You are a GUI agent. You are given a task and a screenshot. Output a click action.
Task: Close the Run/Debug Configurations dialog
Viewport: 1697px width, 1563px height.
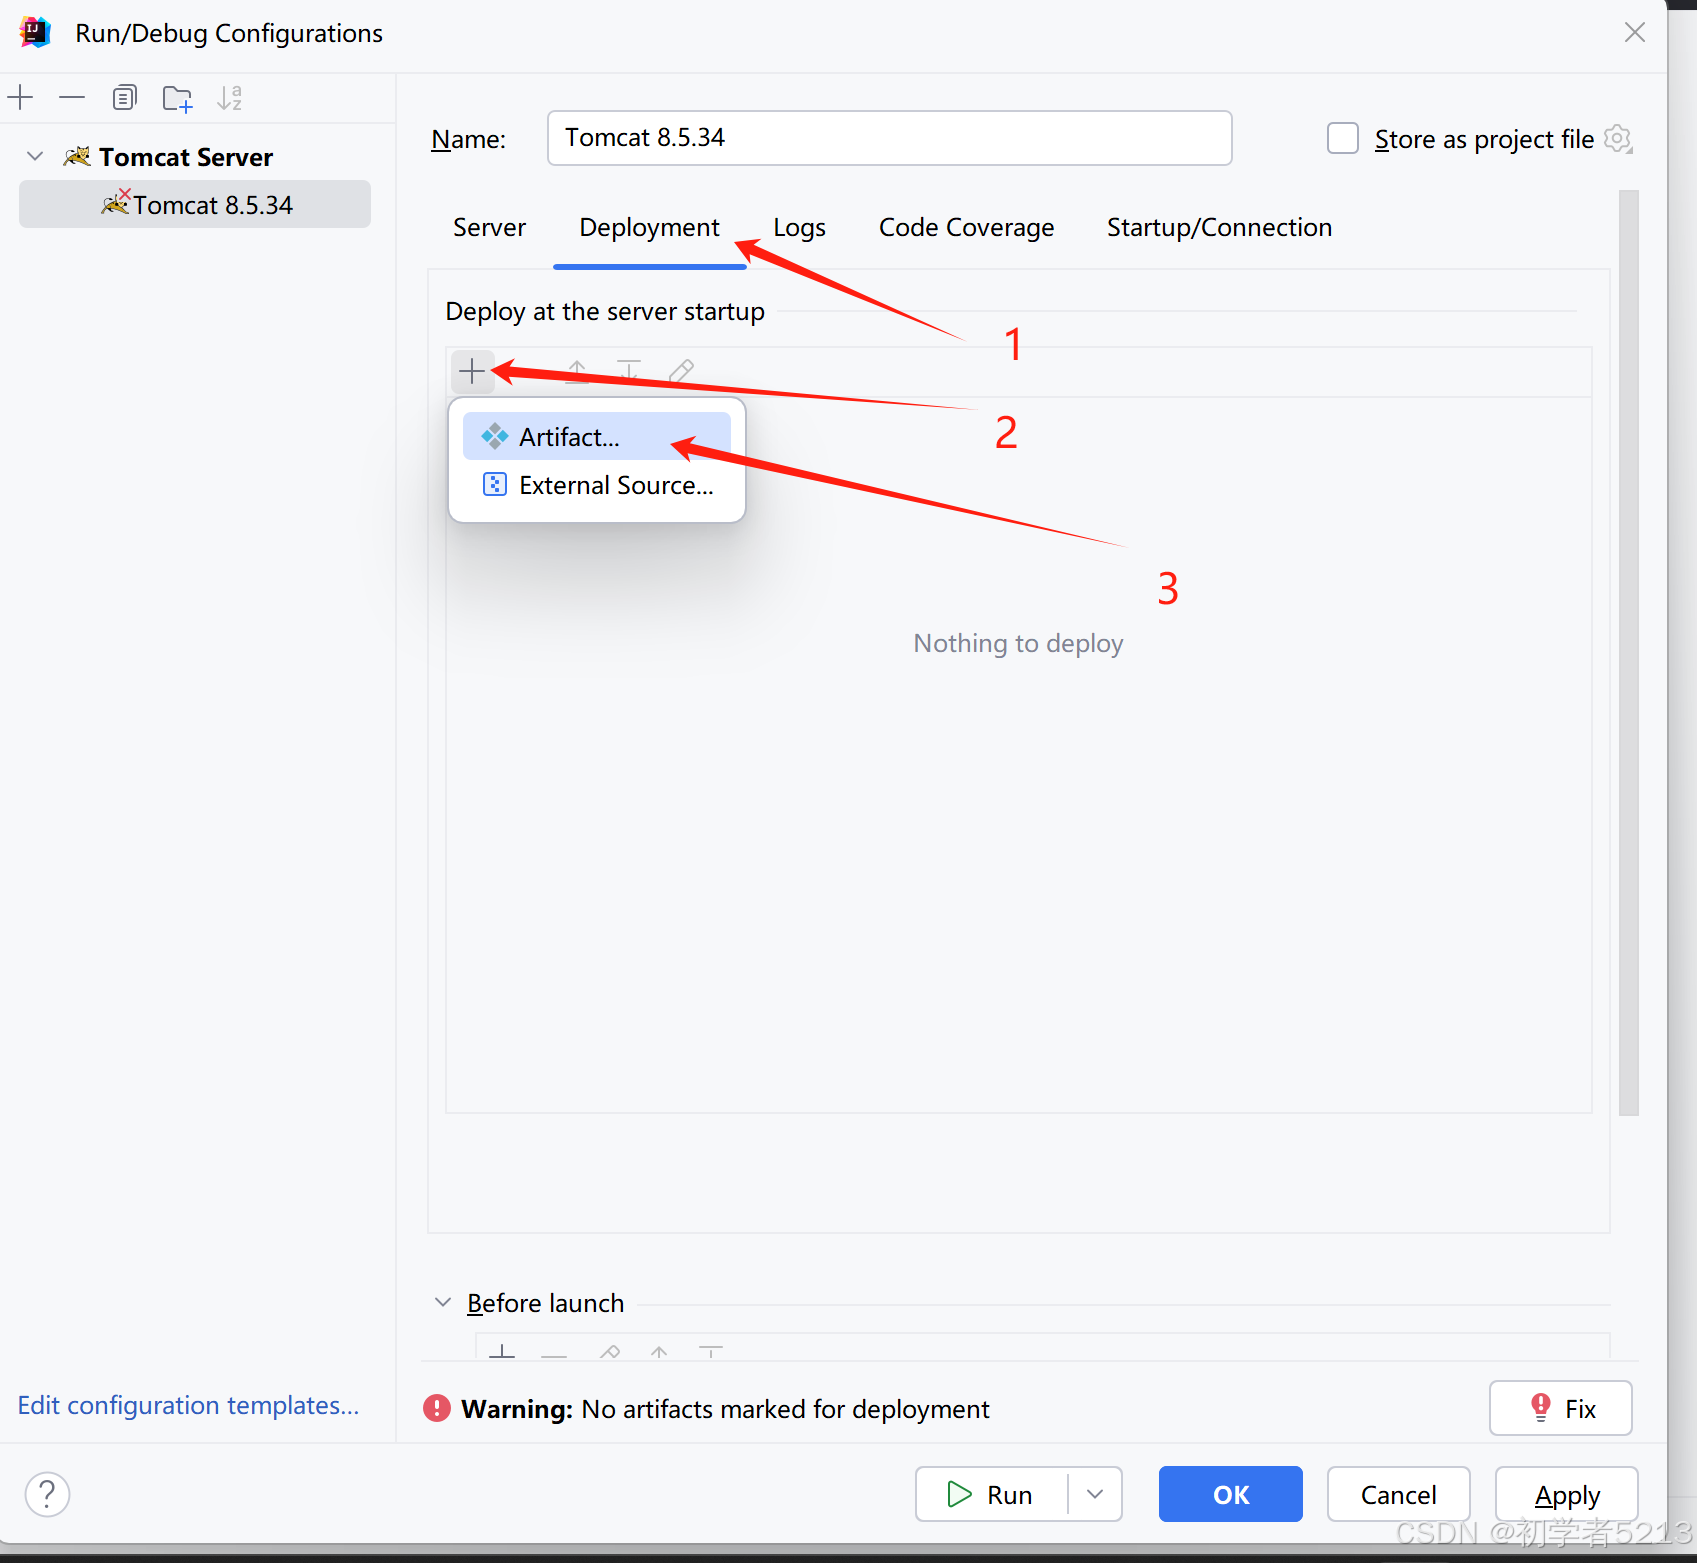(x=1635, y=32)
